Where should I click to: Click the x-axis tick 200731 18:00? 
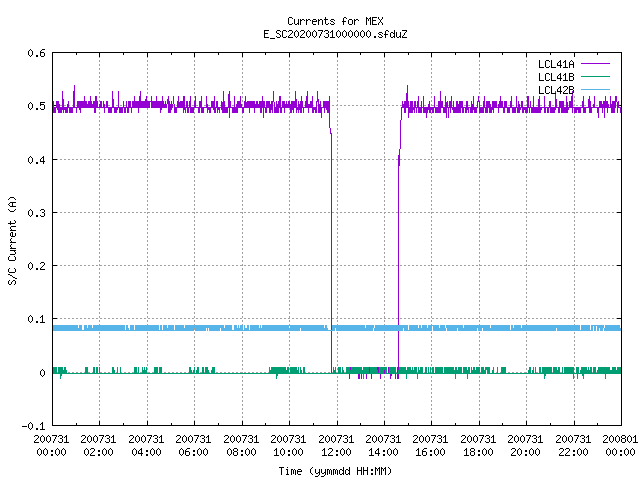click(x=478, y=446)
